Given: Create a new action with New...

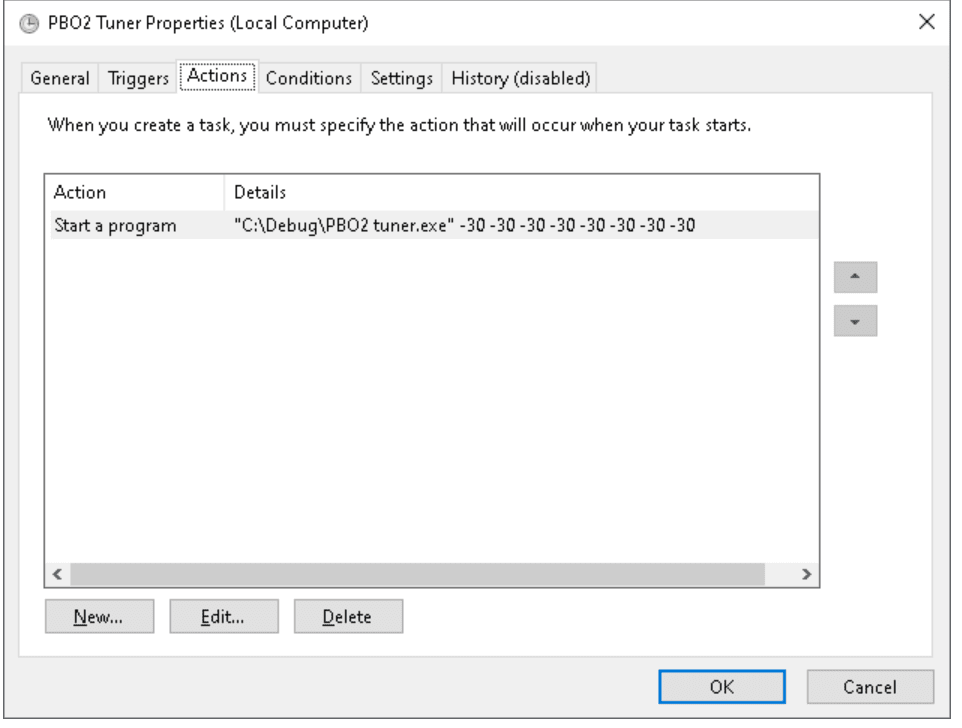Looking at the screenshot, I should pyautogui.click(x=99, y=617).
